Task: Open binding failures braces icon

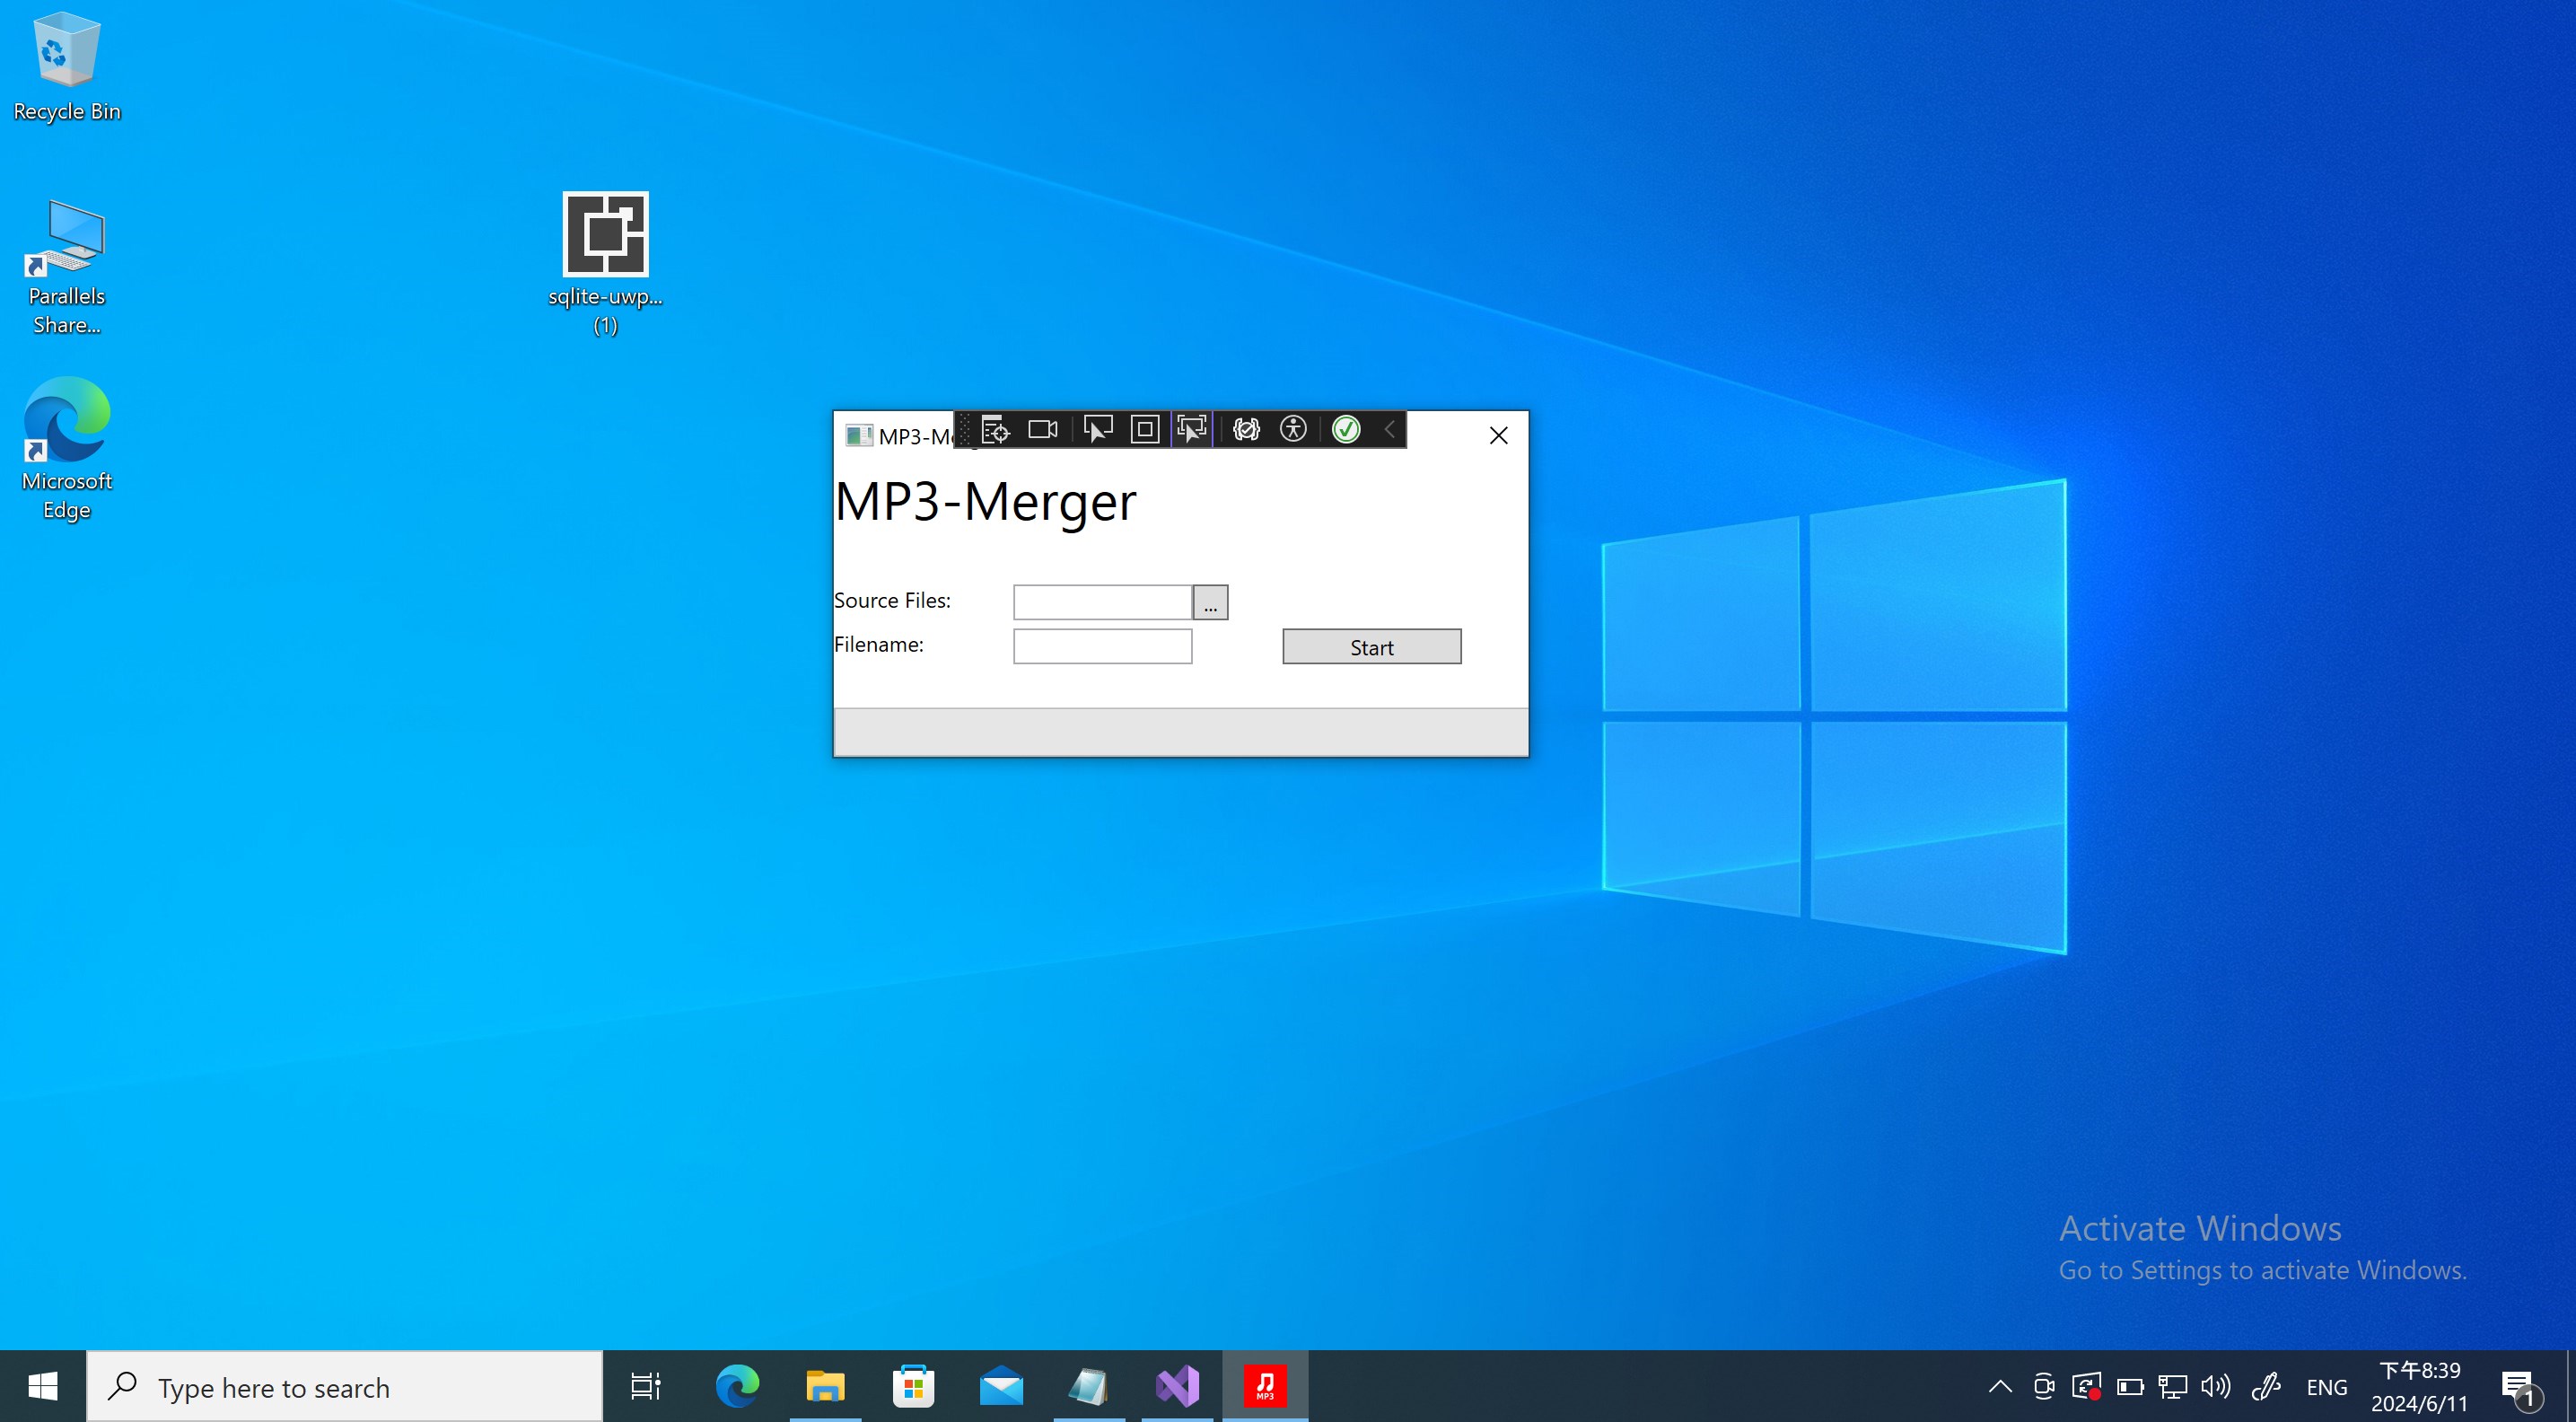Action: (x=1246, y=430)
